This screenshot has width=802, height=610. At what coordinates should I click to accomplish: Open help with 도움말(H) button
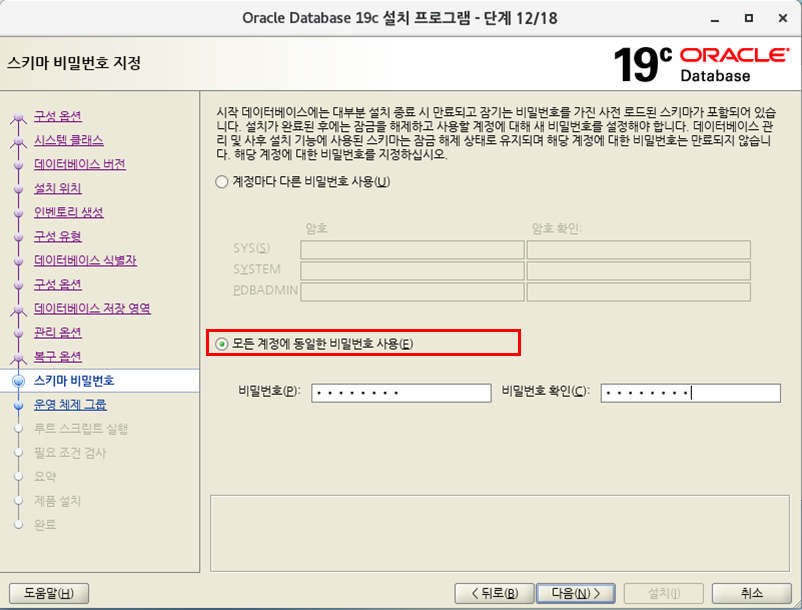[x=49, y=593]
